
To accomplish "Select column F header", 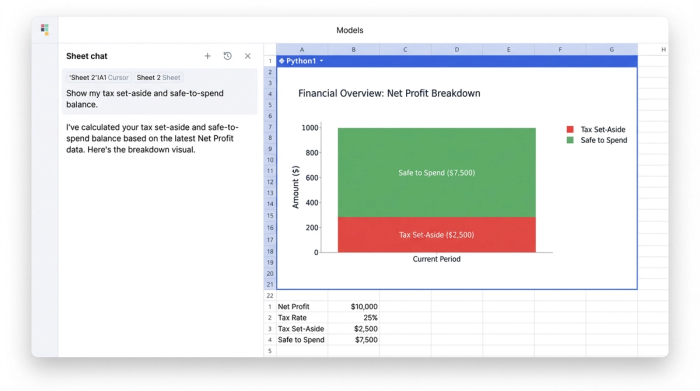I will (560, 50).
